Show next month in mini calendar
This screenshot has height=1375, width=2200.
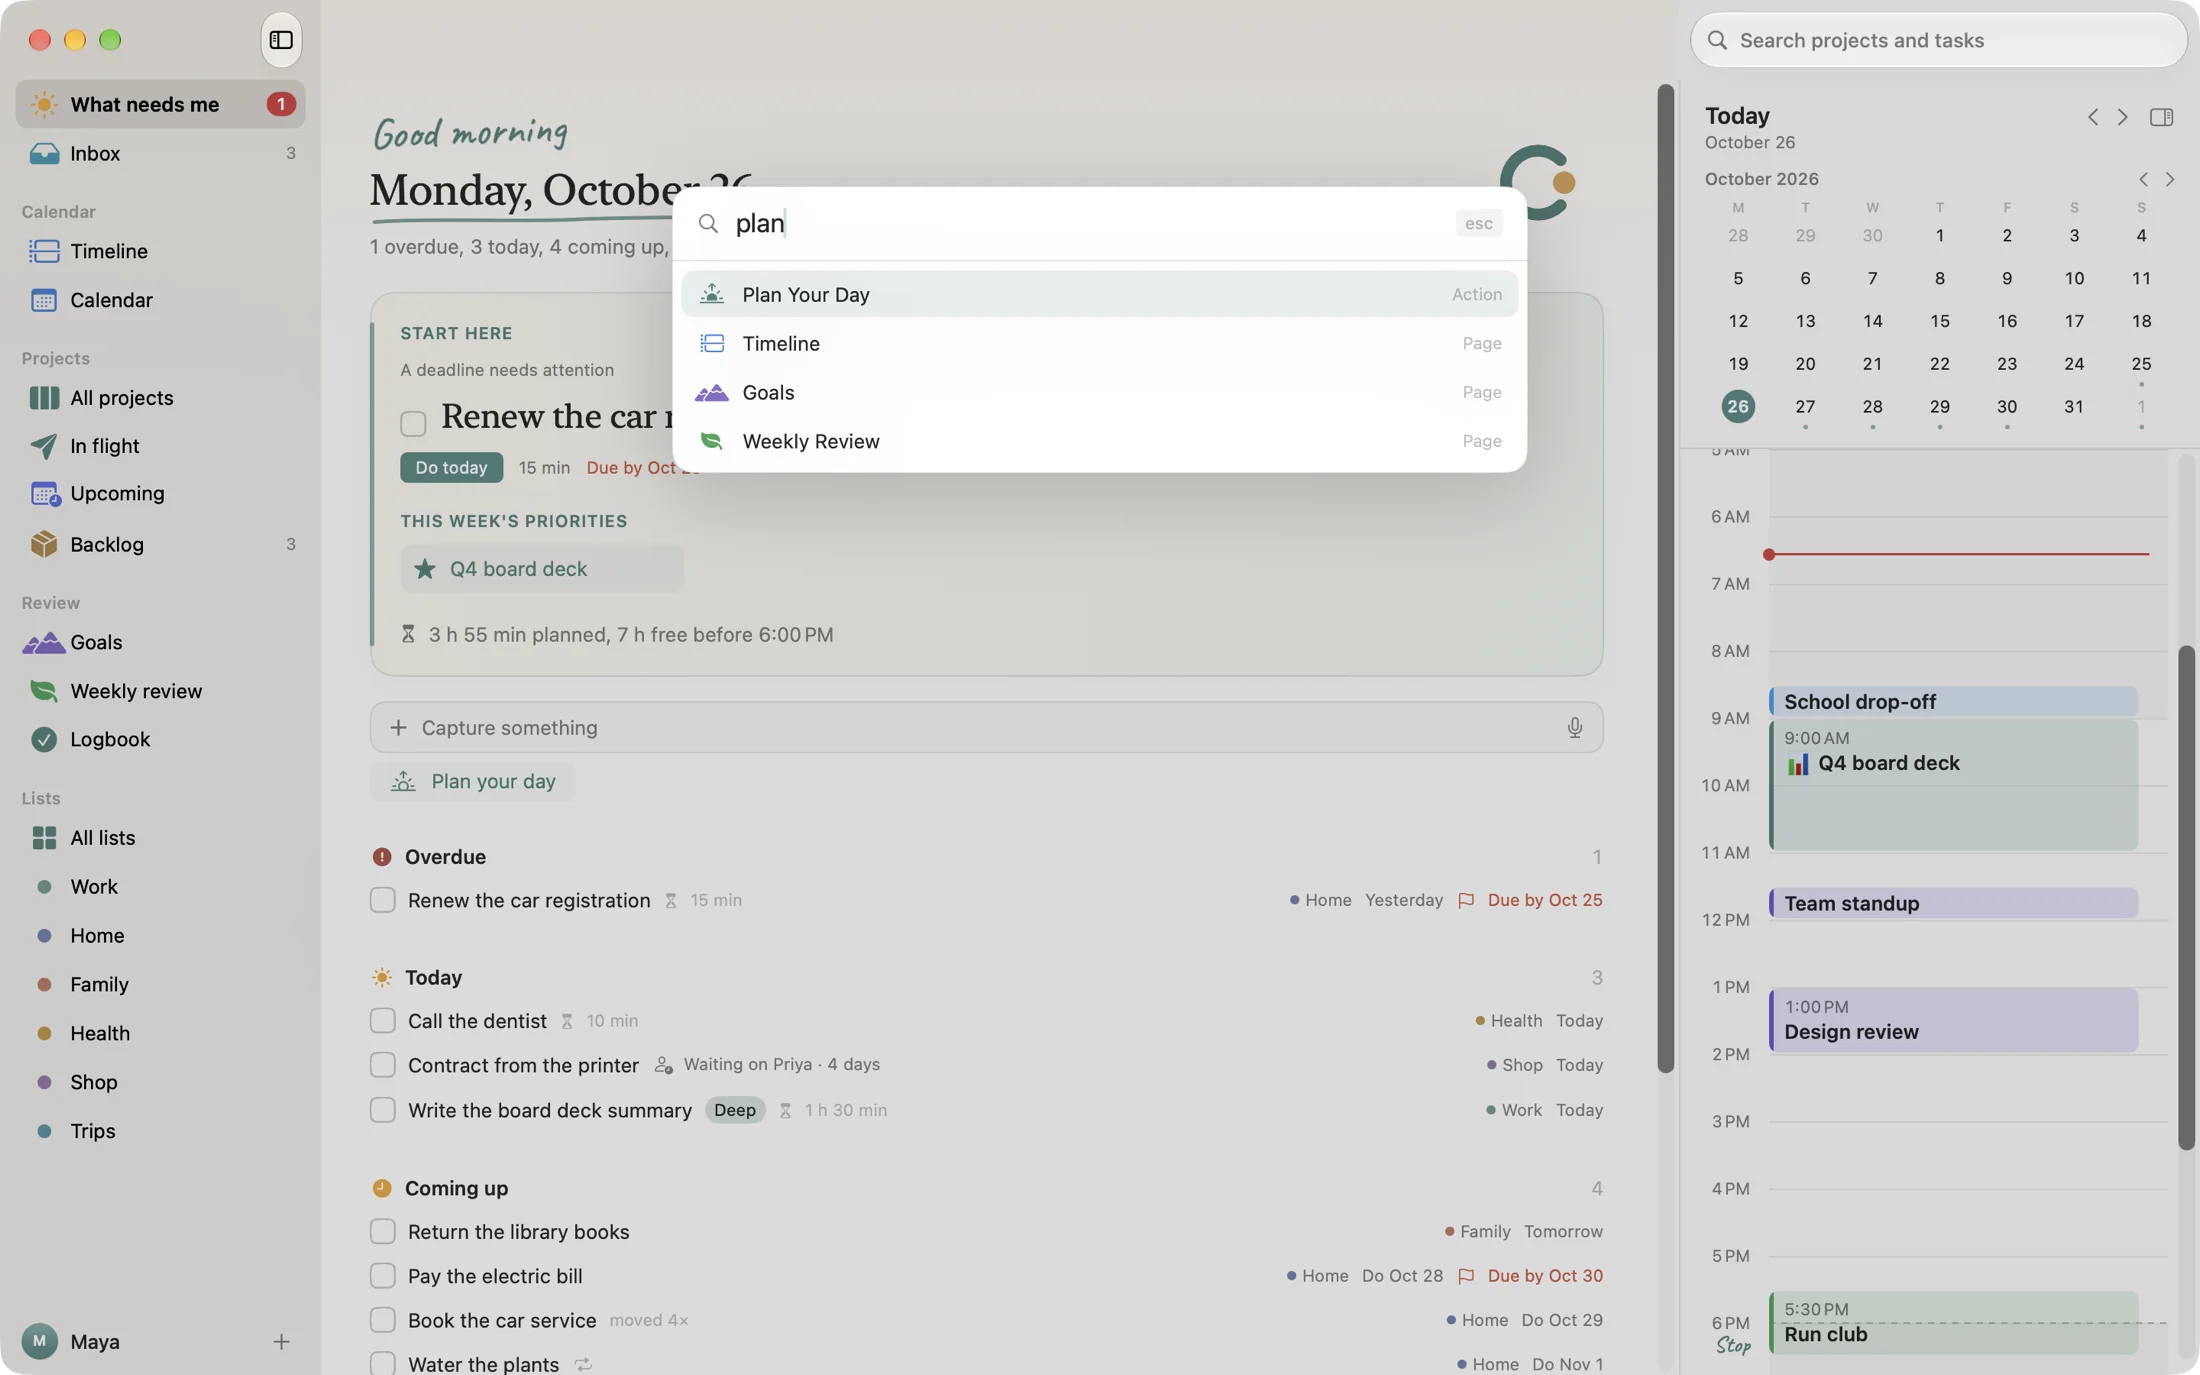point(2170,180)
